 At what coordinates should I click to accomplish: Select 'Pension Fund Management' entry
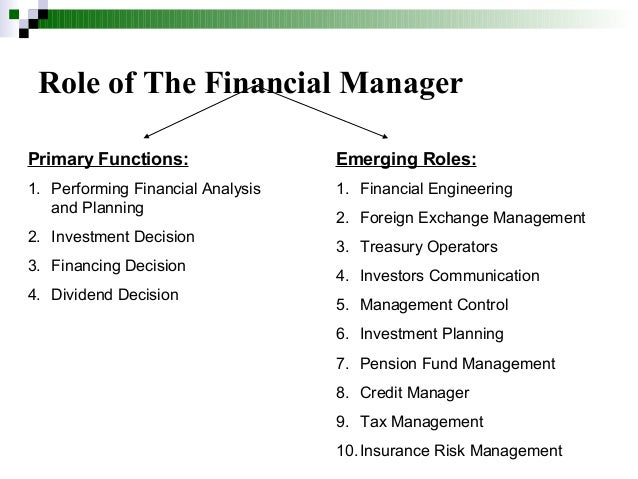457,363
